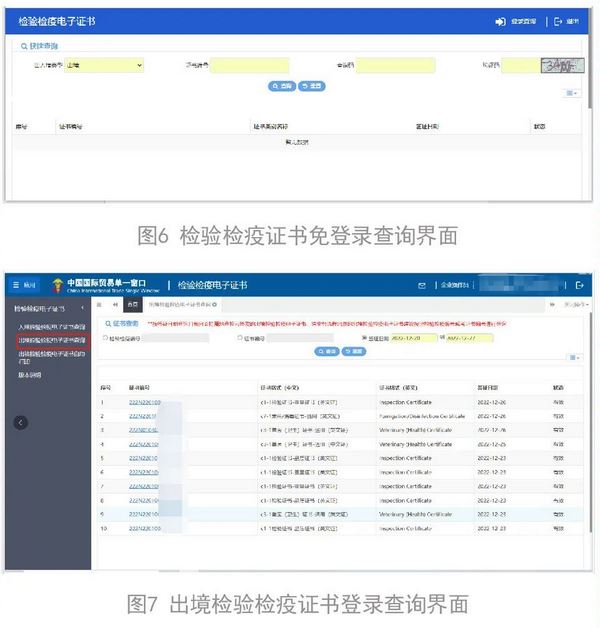The image size is (600, 628).
Task: Open certificate number link in row 9
Action: (144, 514)
